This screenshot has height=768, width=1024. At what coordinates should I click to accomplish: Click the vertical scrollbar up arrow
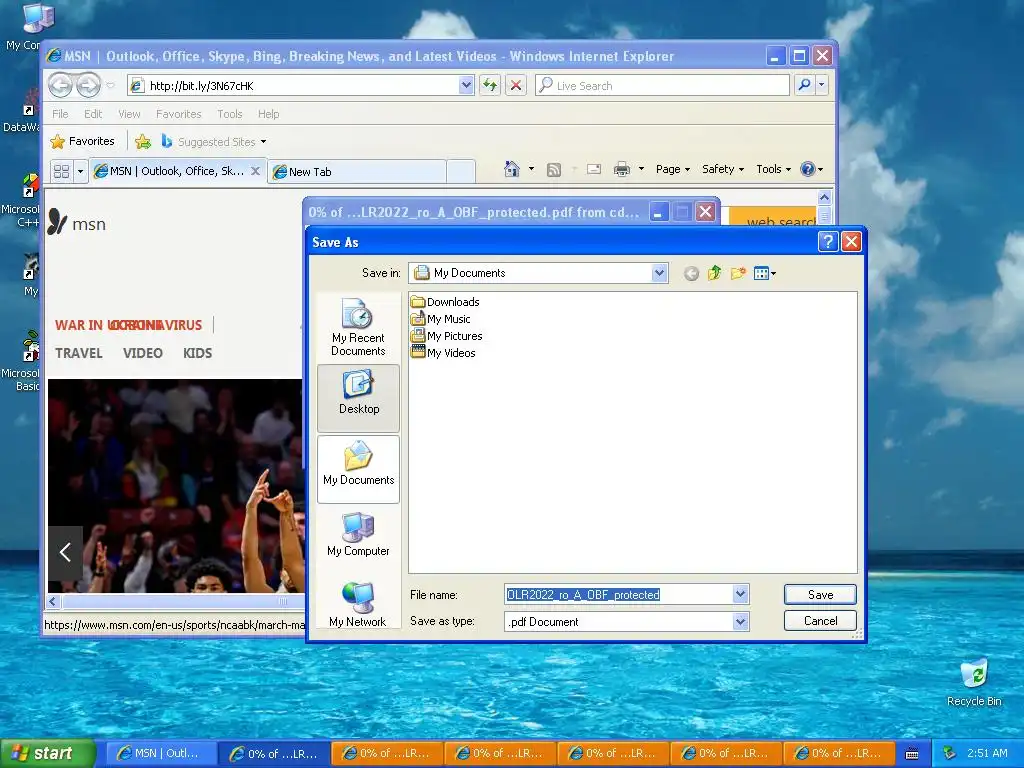(824, 197)
